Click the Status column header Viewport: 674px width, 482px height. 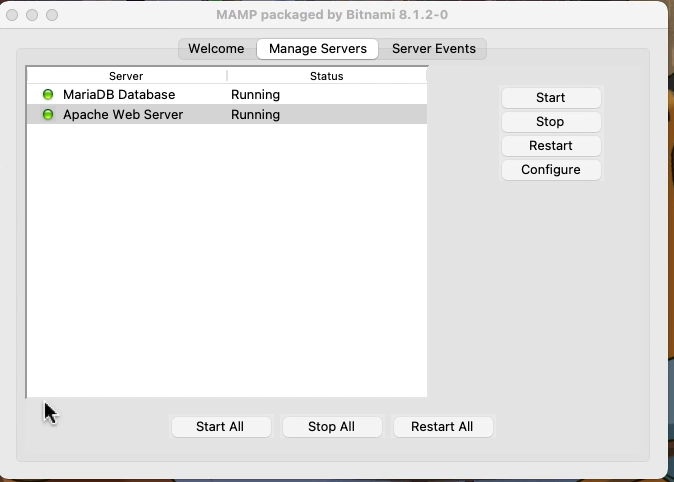(327, 76)
